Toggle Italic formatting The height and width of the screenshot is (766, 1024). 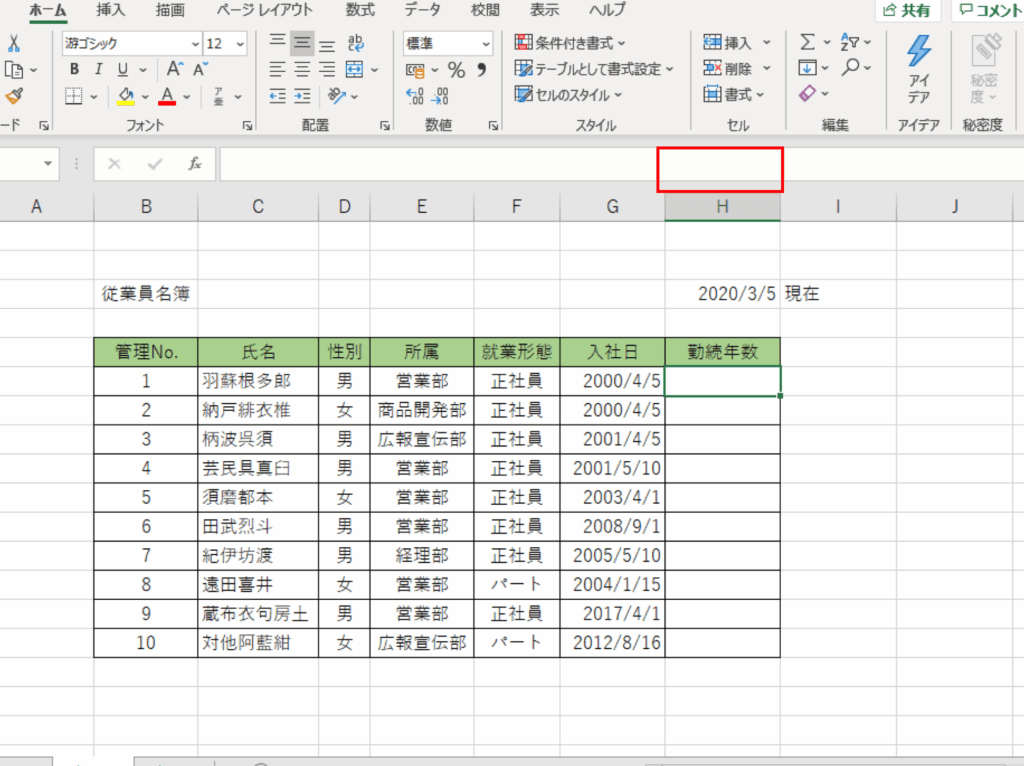click(98, 70)
